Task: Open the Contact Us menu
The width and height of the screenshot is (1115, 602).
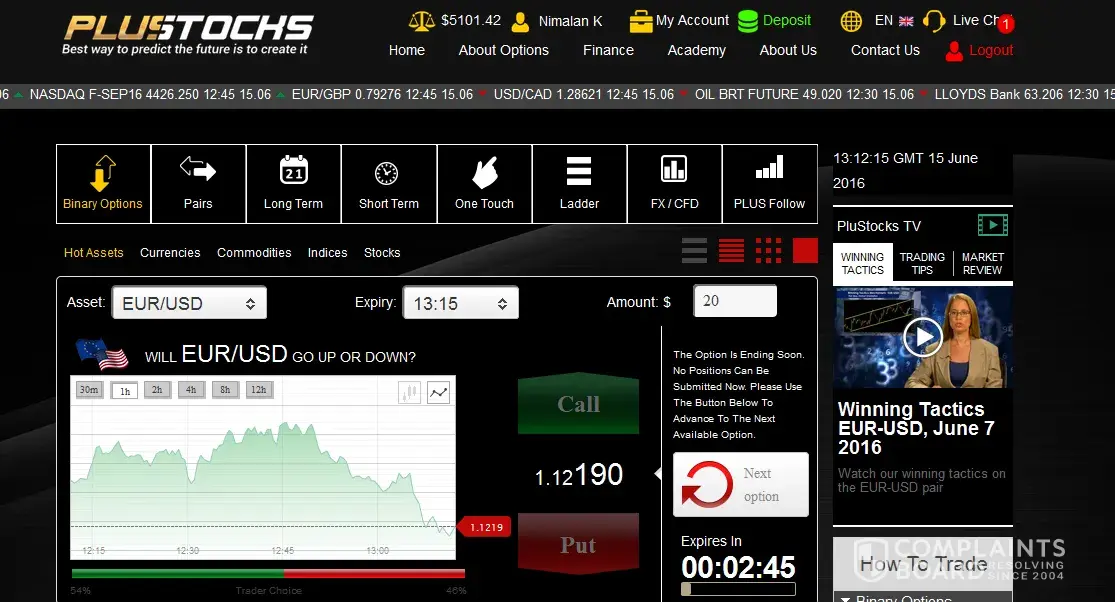Action: pyautogui.click(x=885, y=50)
